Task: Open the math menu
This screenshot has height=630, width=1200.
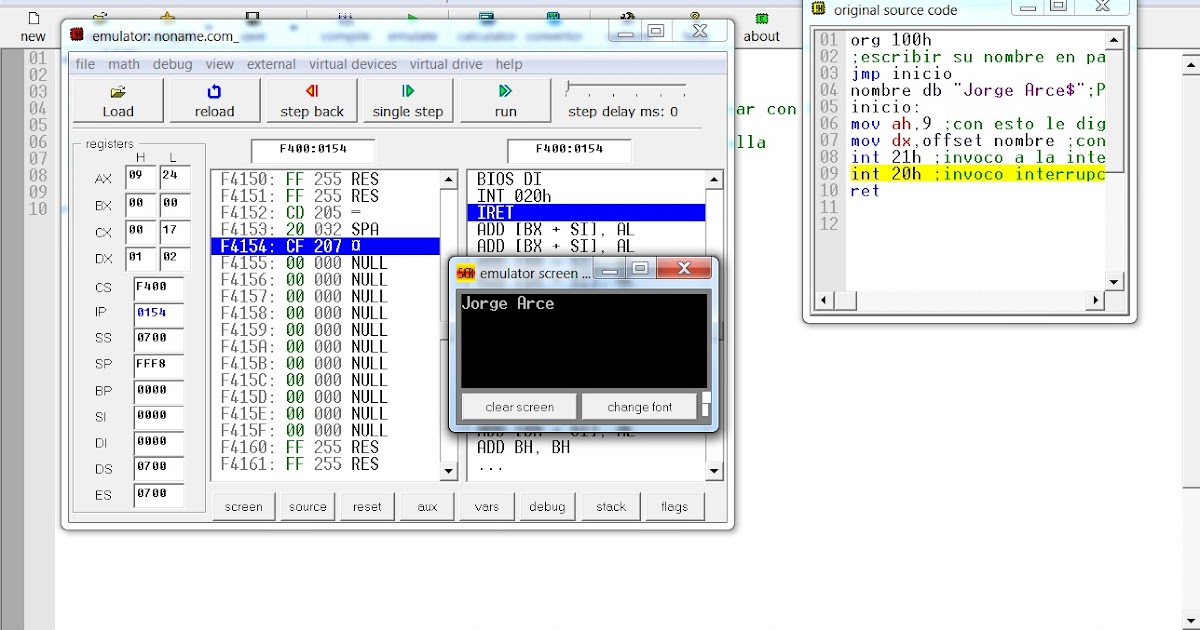Action: pos(124,64)
